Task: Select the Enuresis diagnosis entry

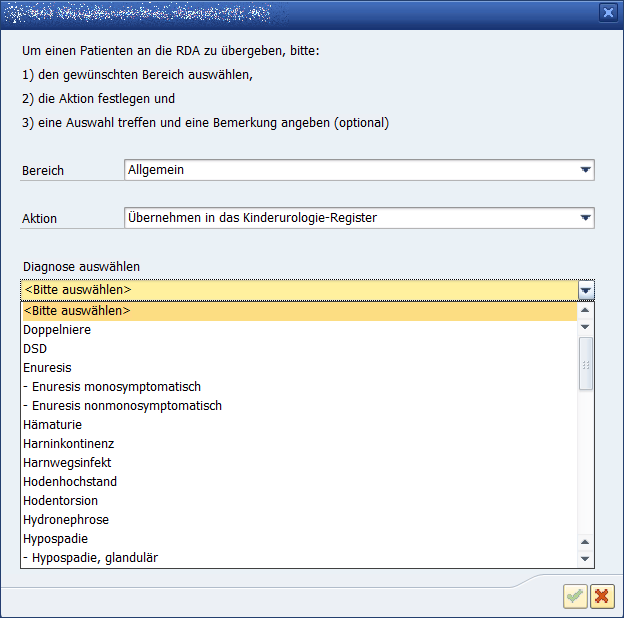Action: point(47,368)
